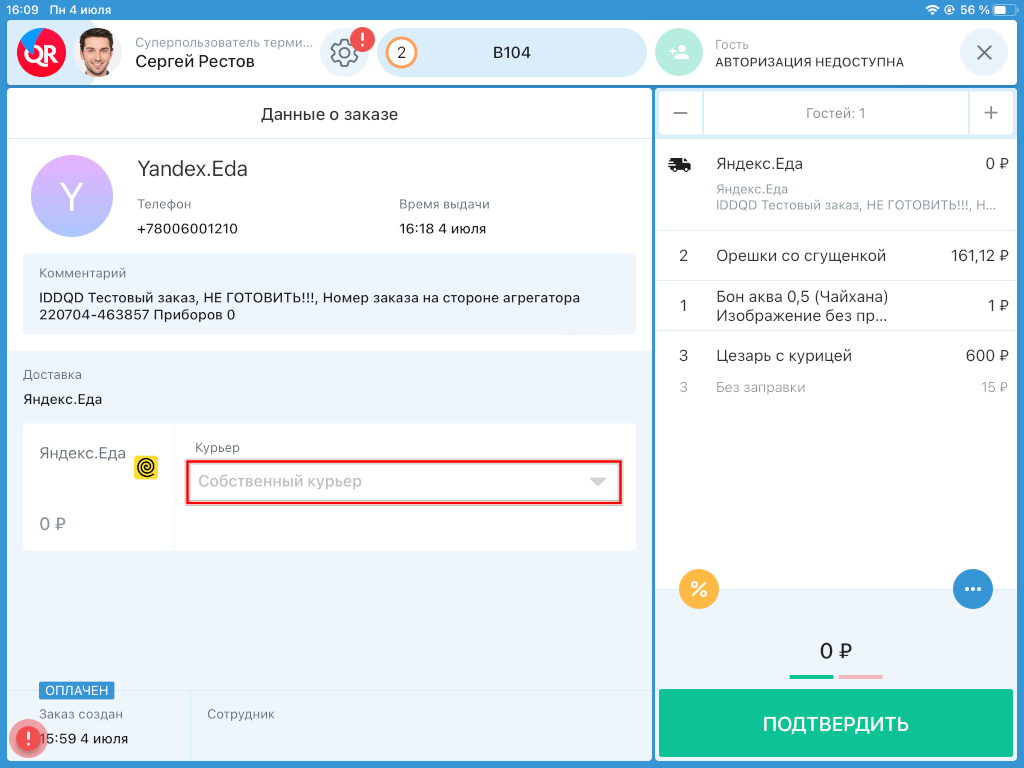Tap the red QR logo icon
This screenshot has height=768, width=1024.
pos(41,53)
